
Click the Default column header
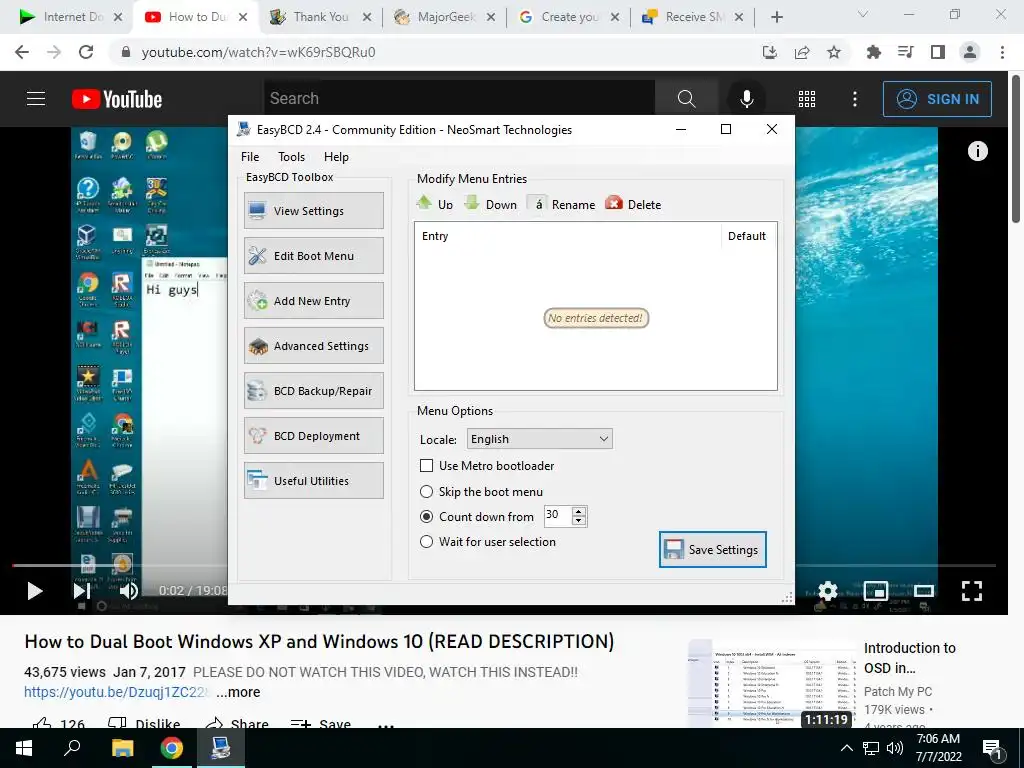(748, 236)
